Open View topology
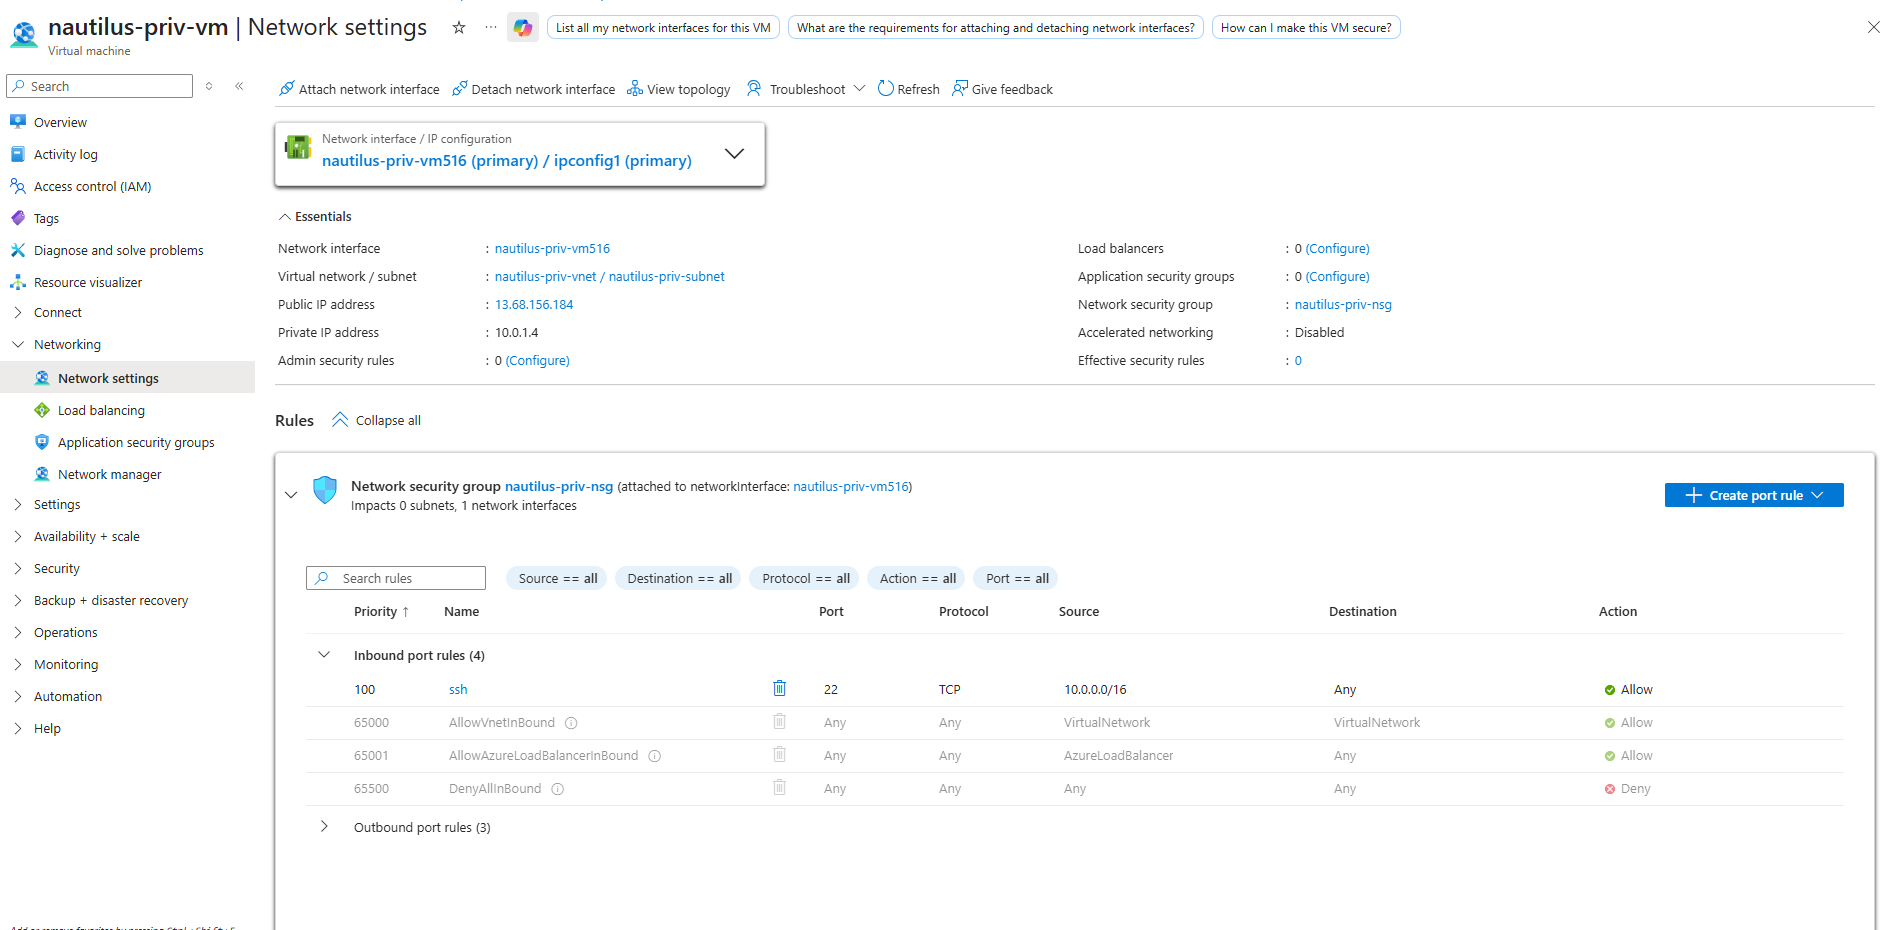The image size is (1885, 930). tap(678, 89)
